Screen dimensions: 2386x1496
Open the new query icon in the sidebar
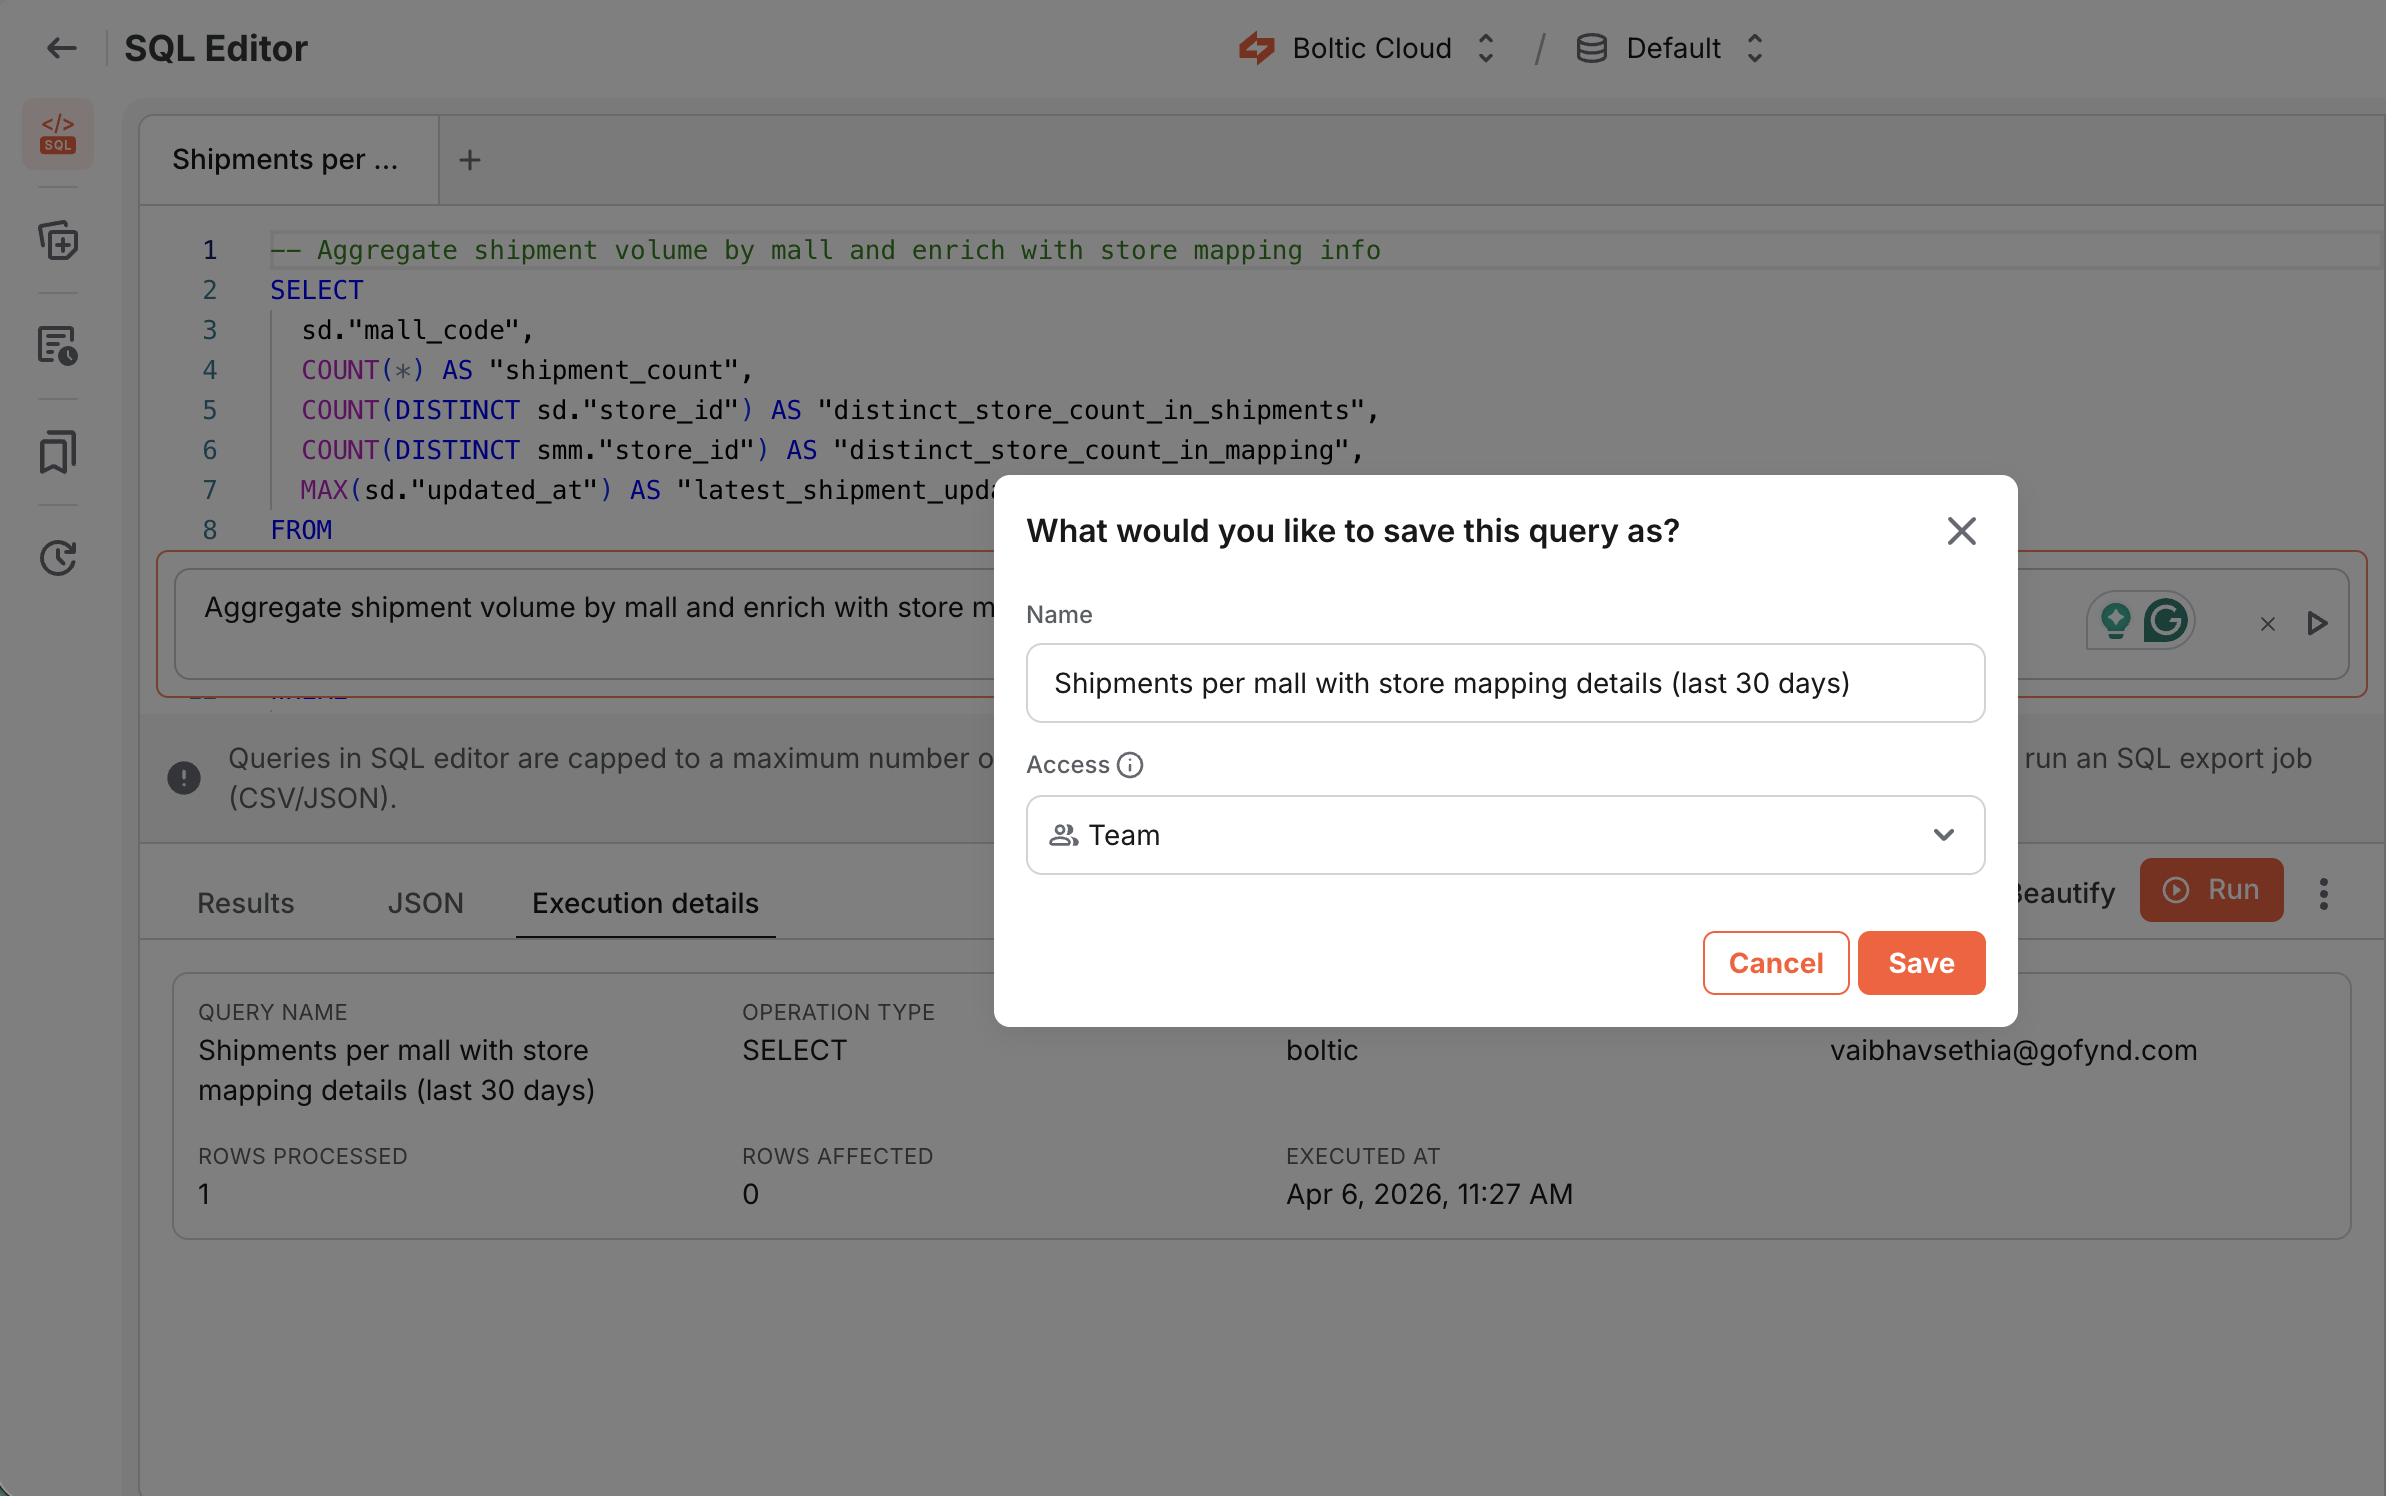(x=58, y=241)
